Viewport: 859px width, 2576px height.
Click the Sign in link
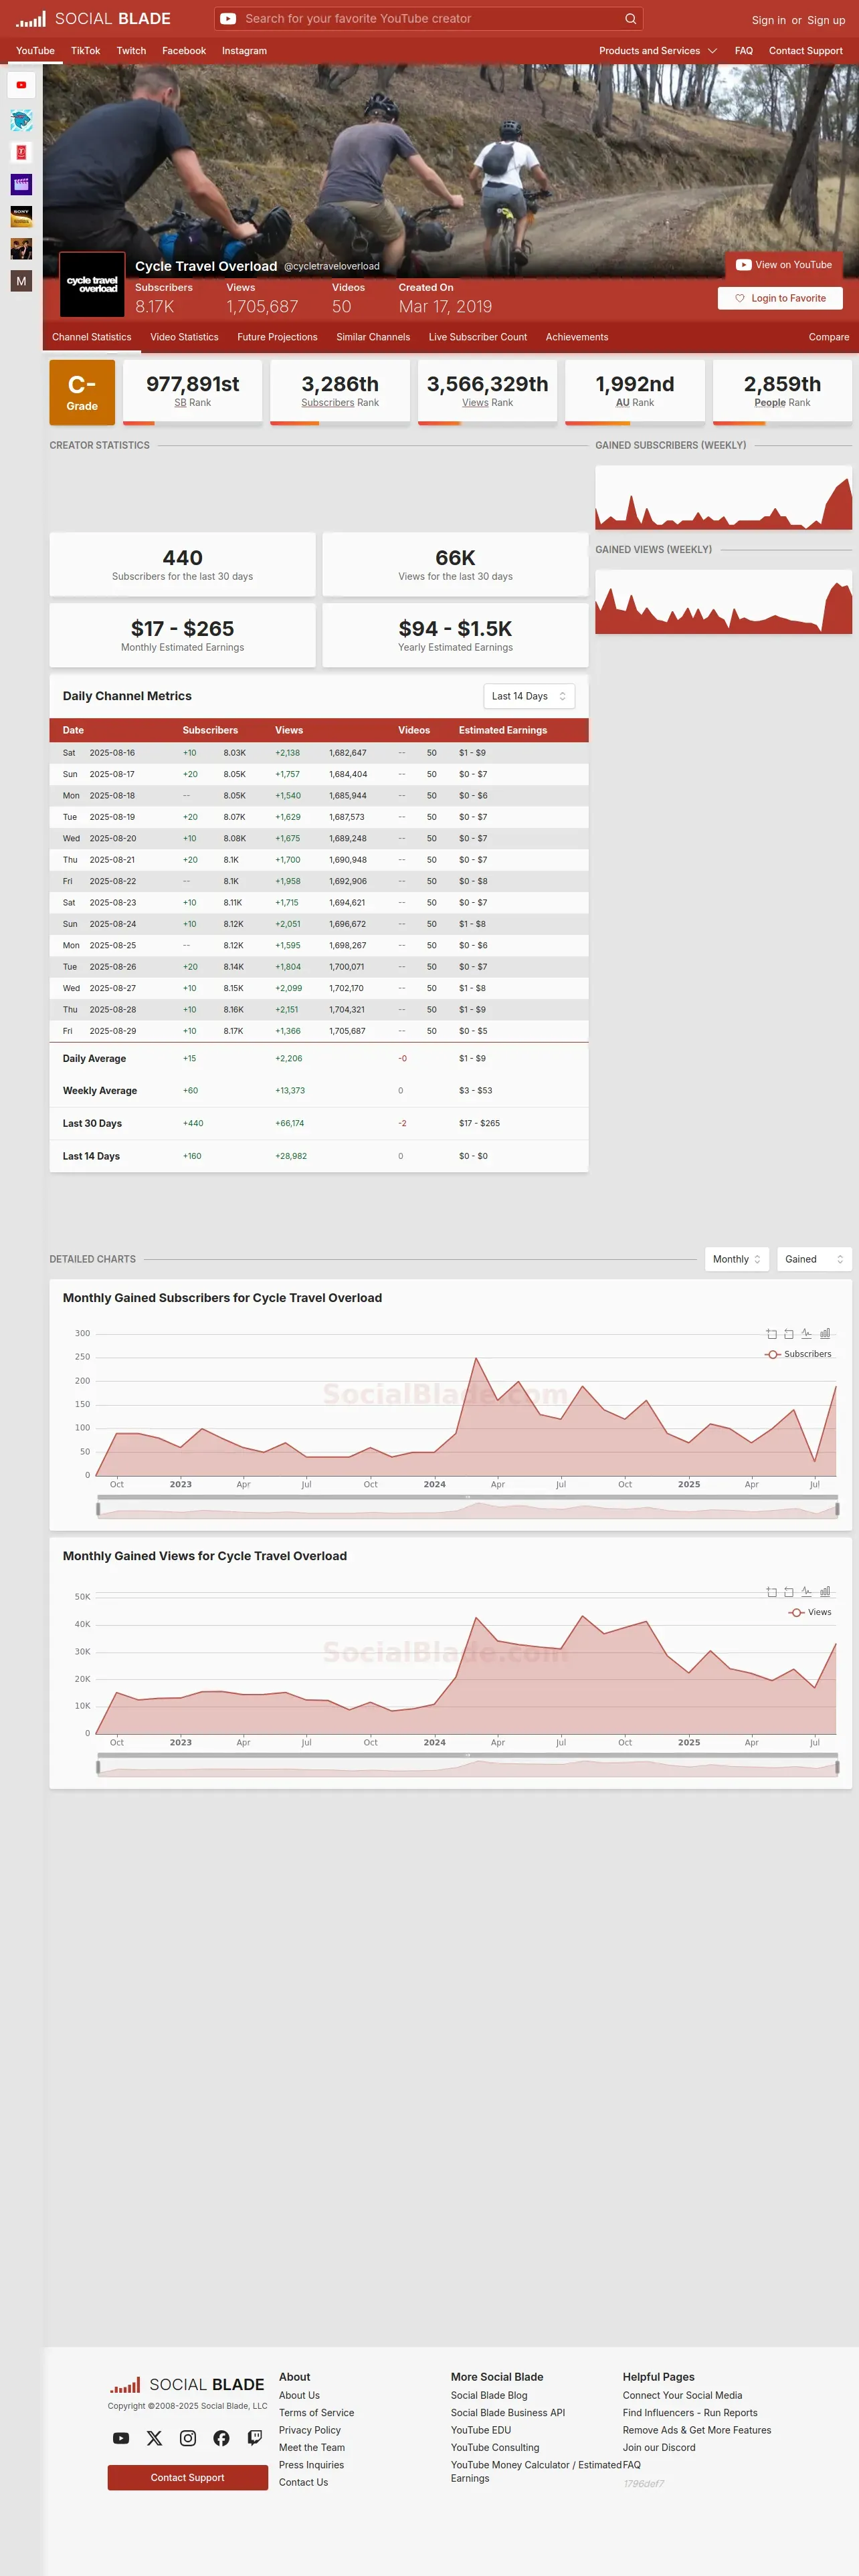point(769,20)
